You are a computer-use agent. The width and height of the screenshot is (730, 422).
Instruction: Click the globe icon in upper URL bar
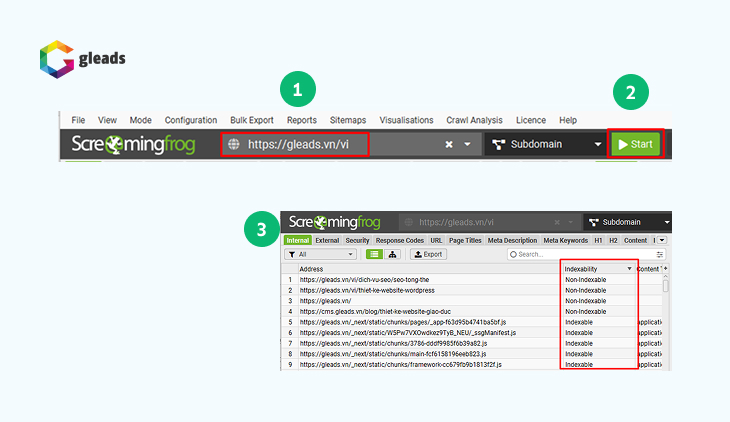pyautogui.click(x=234, y=144)
